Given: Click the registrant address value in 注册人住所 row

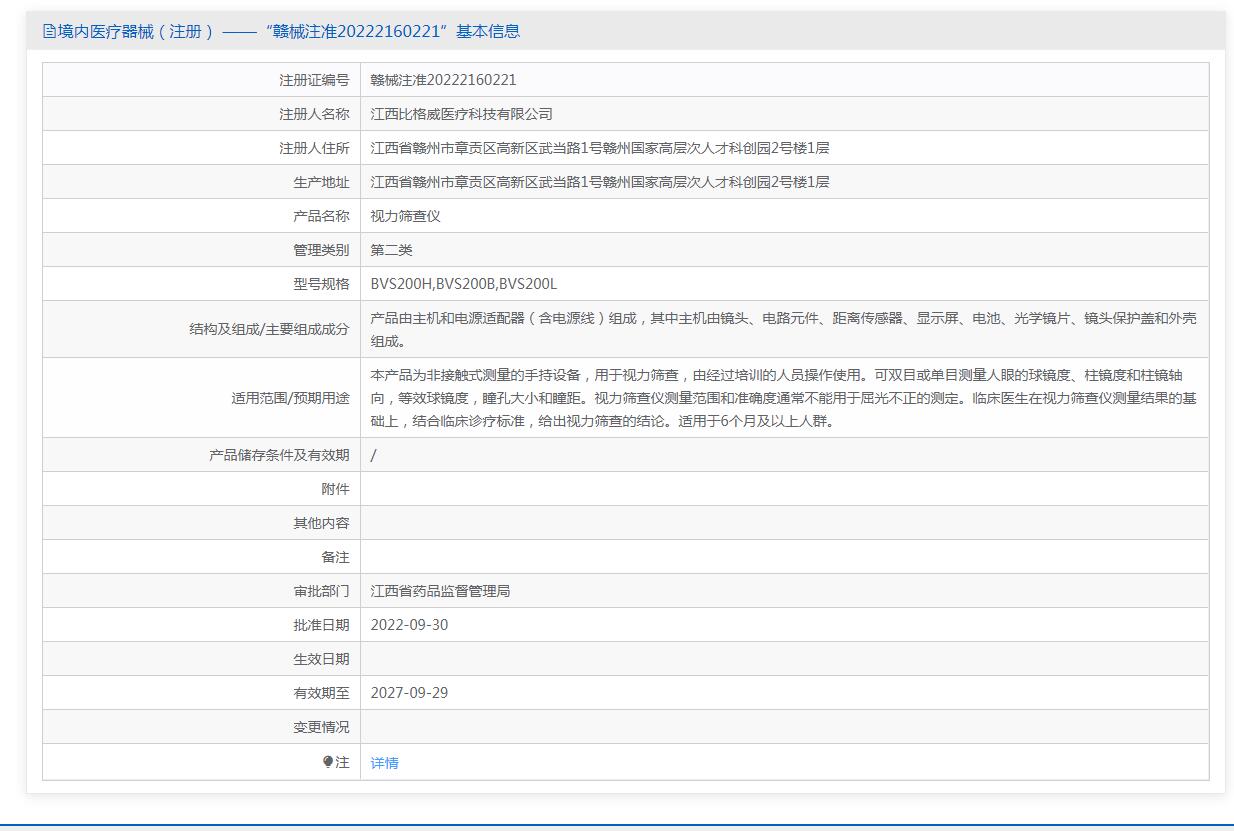Looking at the screenshot, I should click(x=599, y=148).
